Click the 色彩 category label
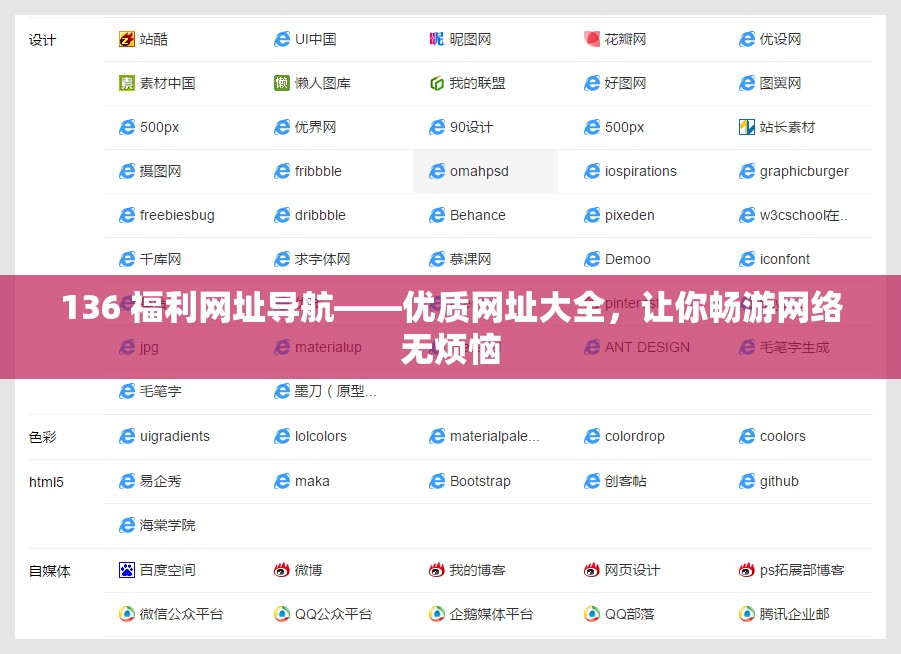 click(x=43, y=437)
